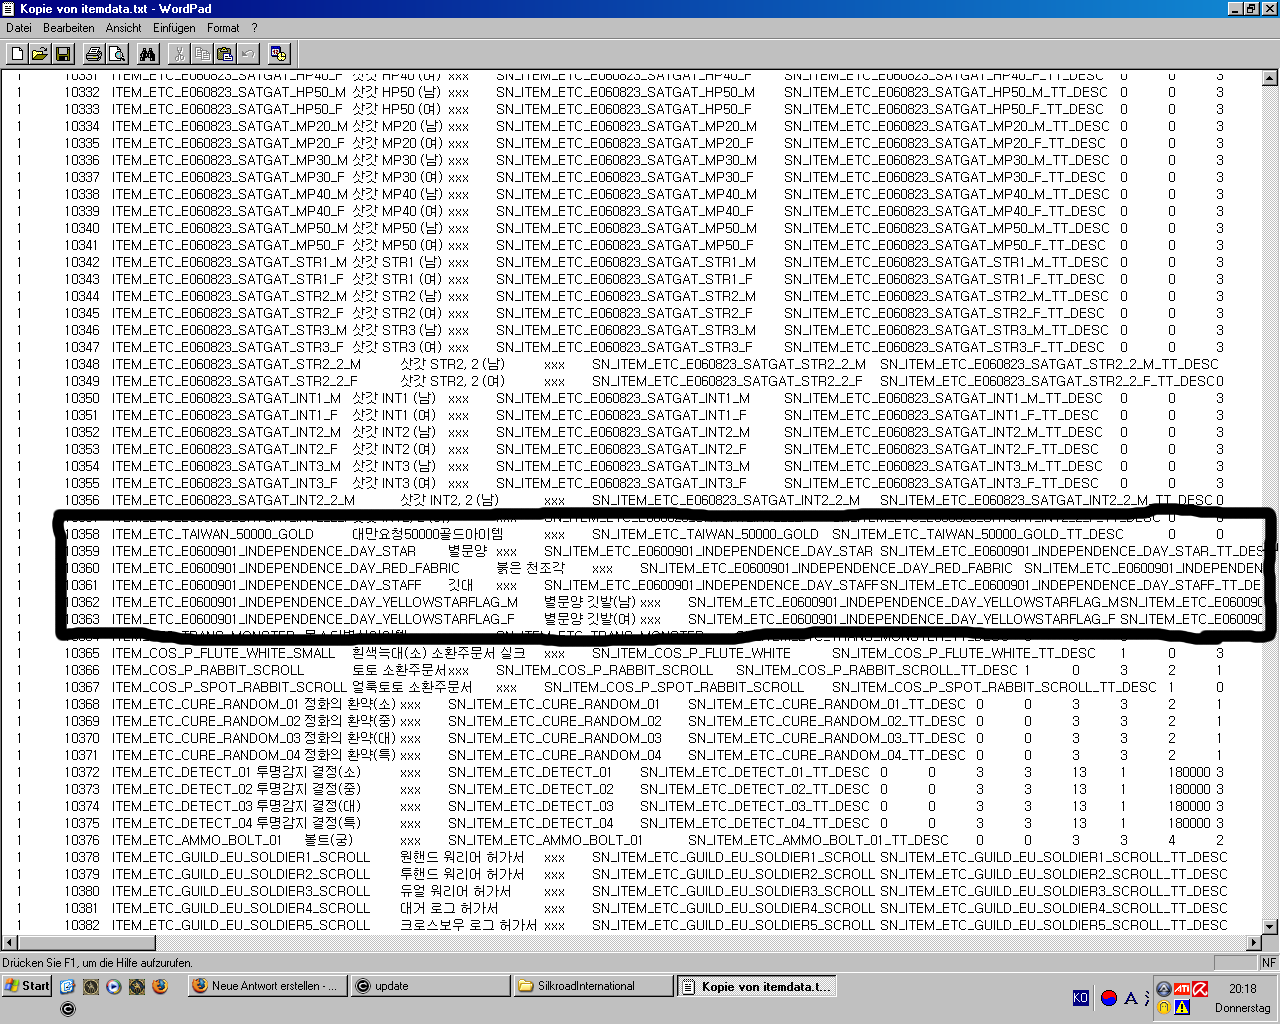Open the Ansicht menu
Screen dimensions: 1280x1024
coord(124,28)
